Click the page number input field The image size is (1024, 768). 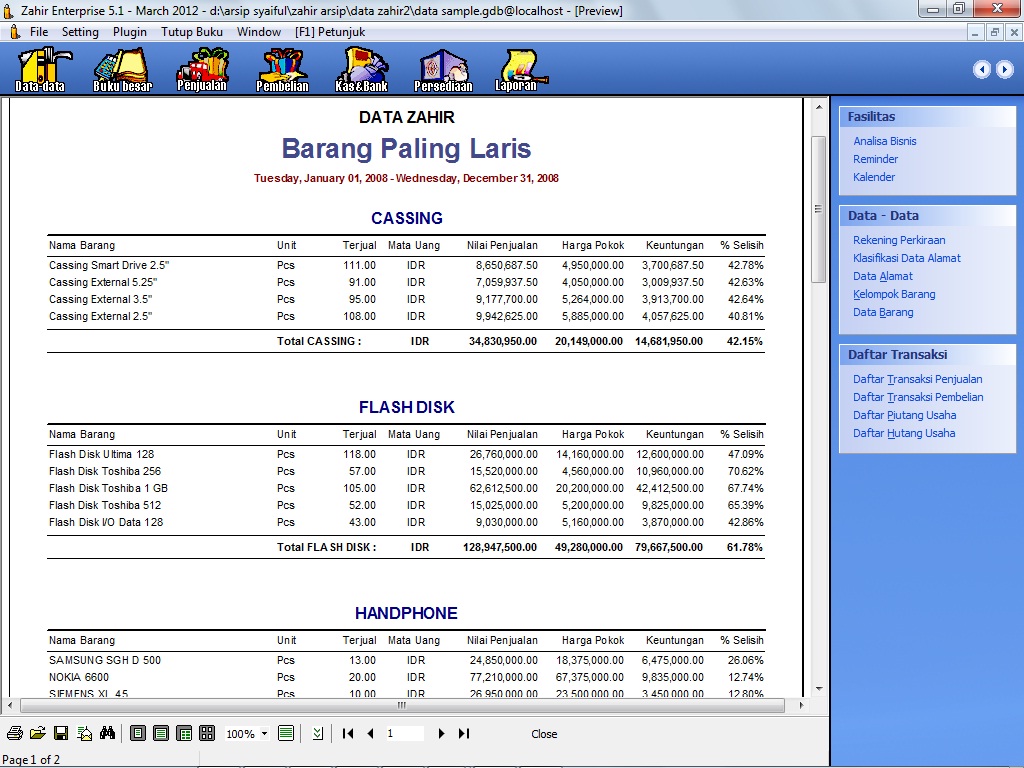click(x=404, y=734)
